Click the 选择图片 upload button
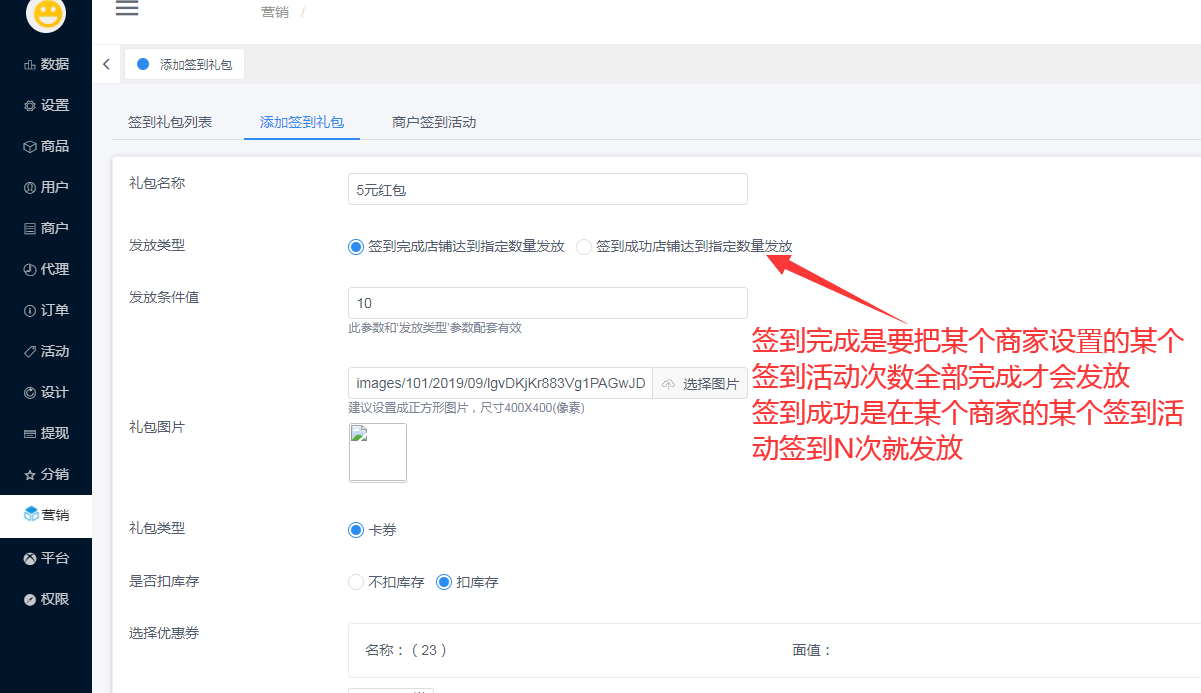 [x=700, y=384]
